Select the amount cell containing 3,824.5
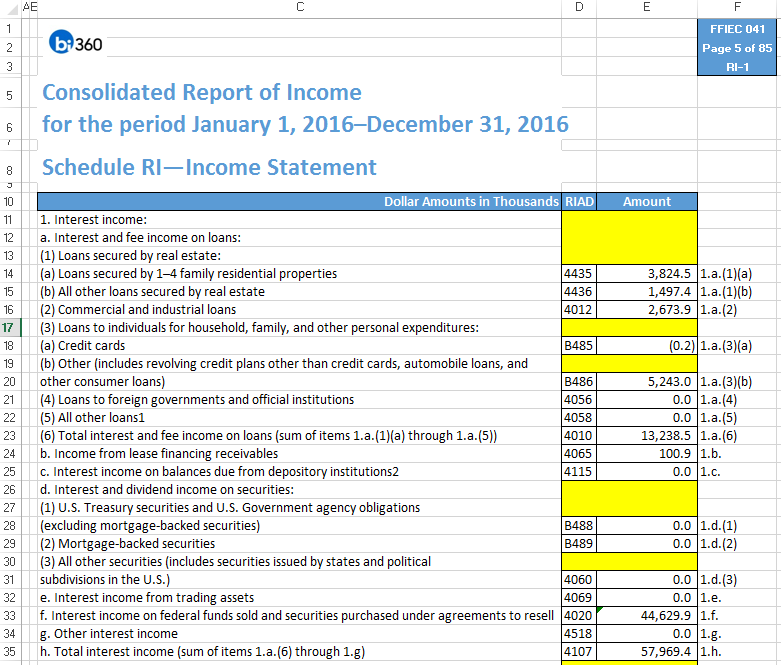781x665 pixels. click(x=646, y=273)
